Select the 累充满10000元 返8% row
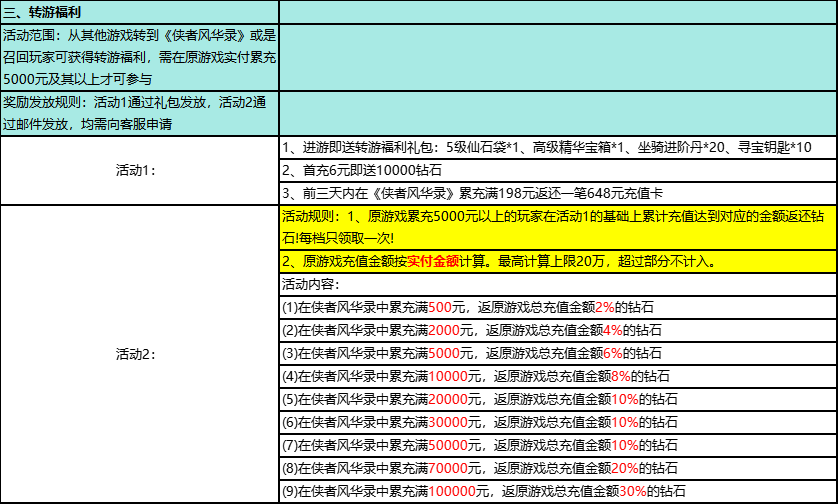This screenshot has height=504, width=838. (x=556, y=375)
